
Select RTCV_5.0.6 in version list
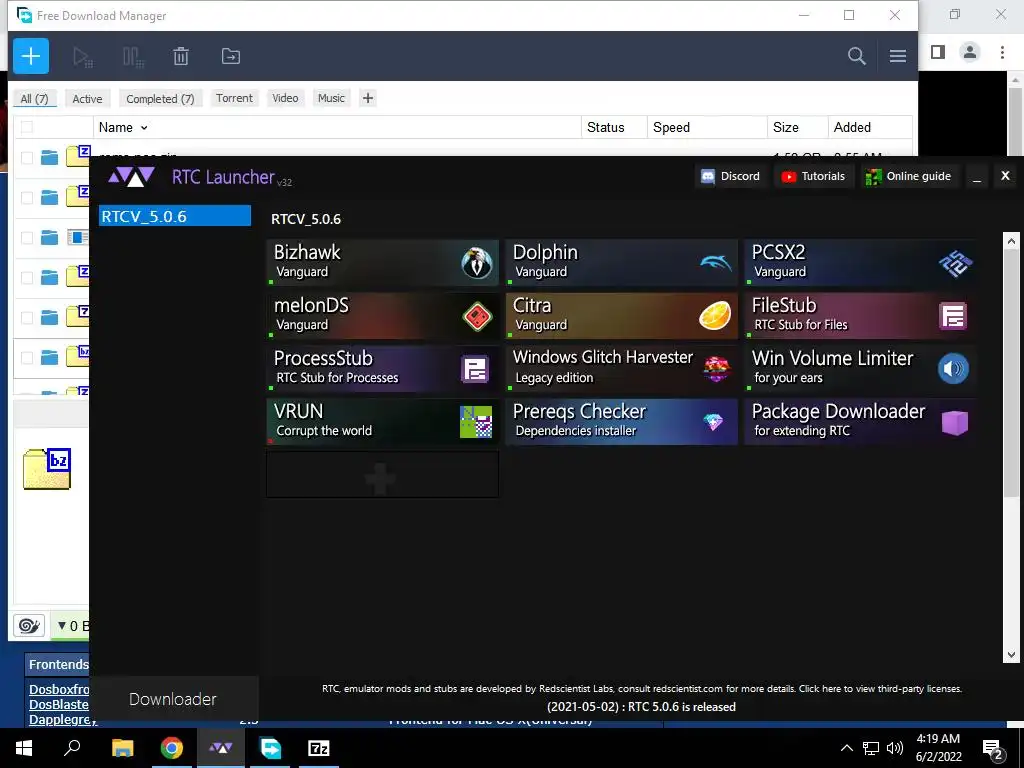point(174,216)
